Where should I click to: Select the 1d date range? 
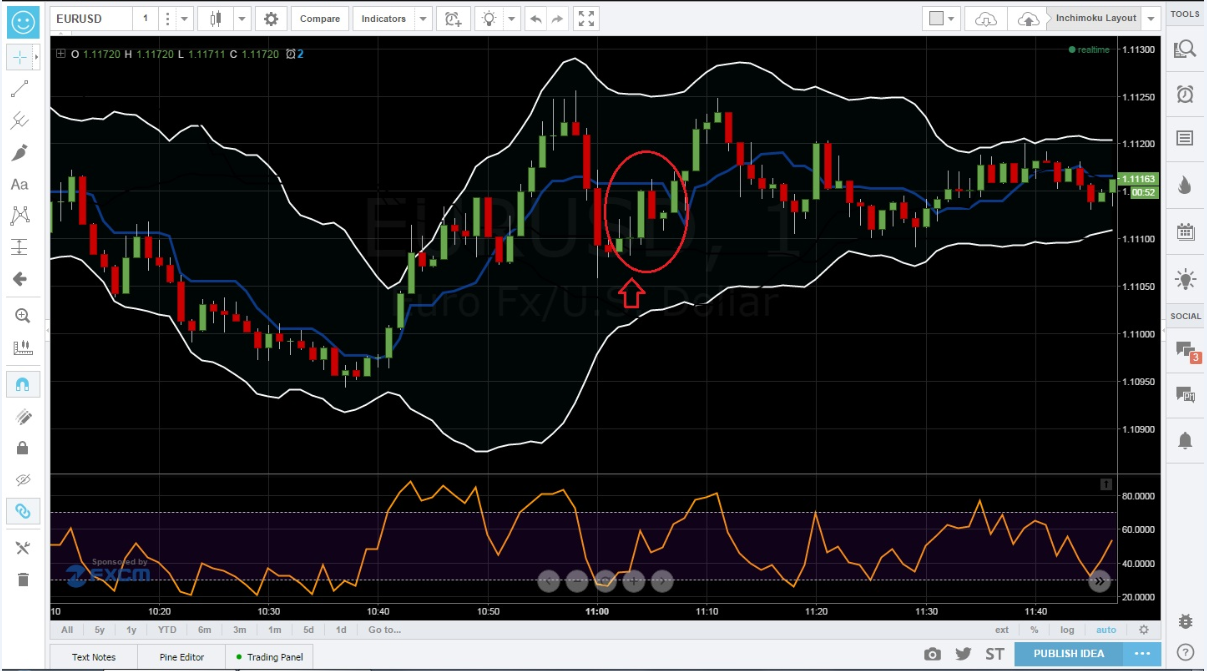point(341,630)
